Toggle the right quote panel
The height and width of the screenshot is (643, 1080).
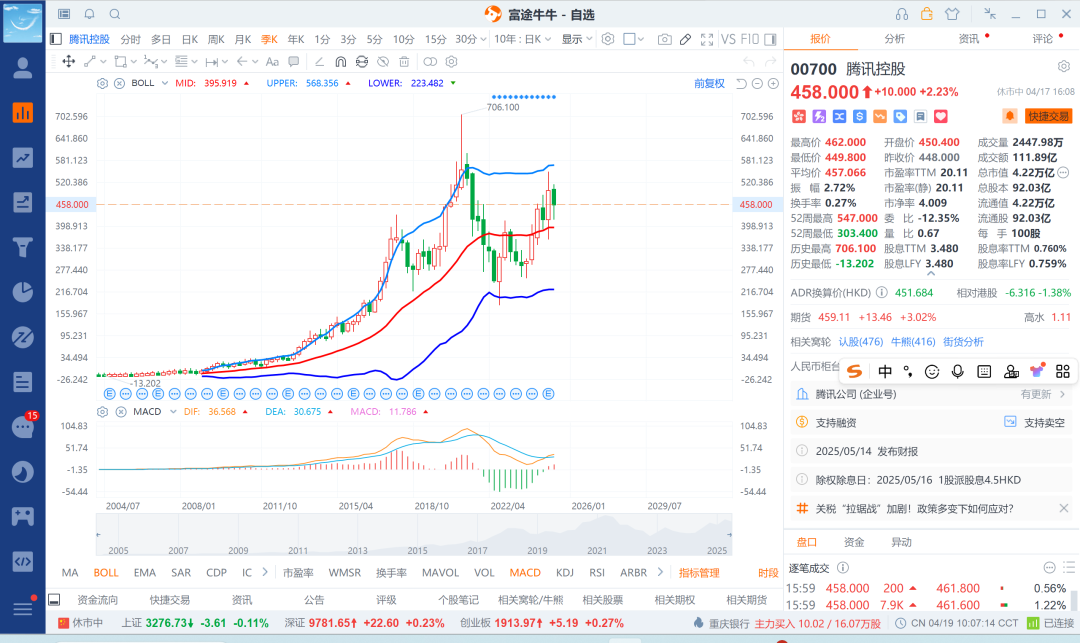(x=771, y=39)
